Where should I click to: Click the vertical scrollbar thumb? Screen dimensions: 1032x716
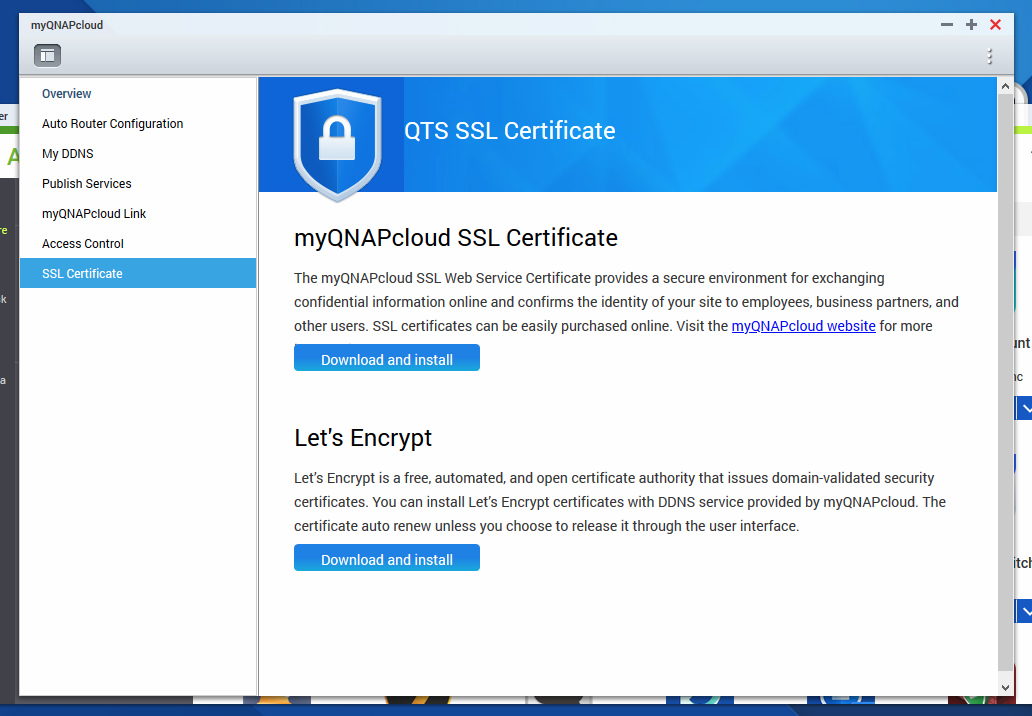coord(1005,380)
